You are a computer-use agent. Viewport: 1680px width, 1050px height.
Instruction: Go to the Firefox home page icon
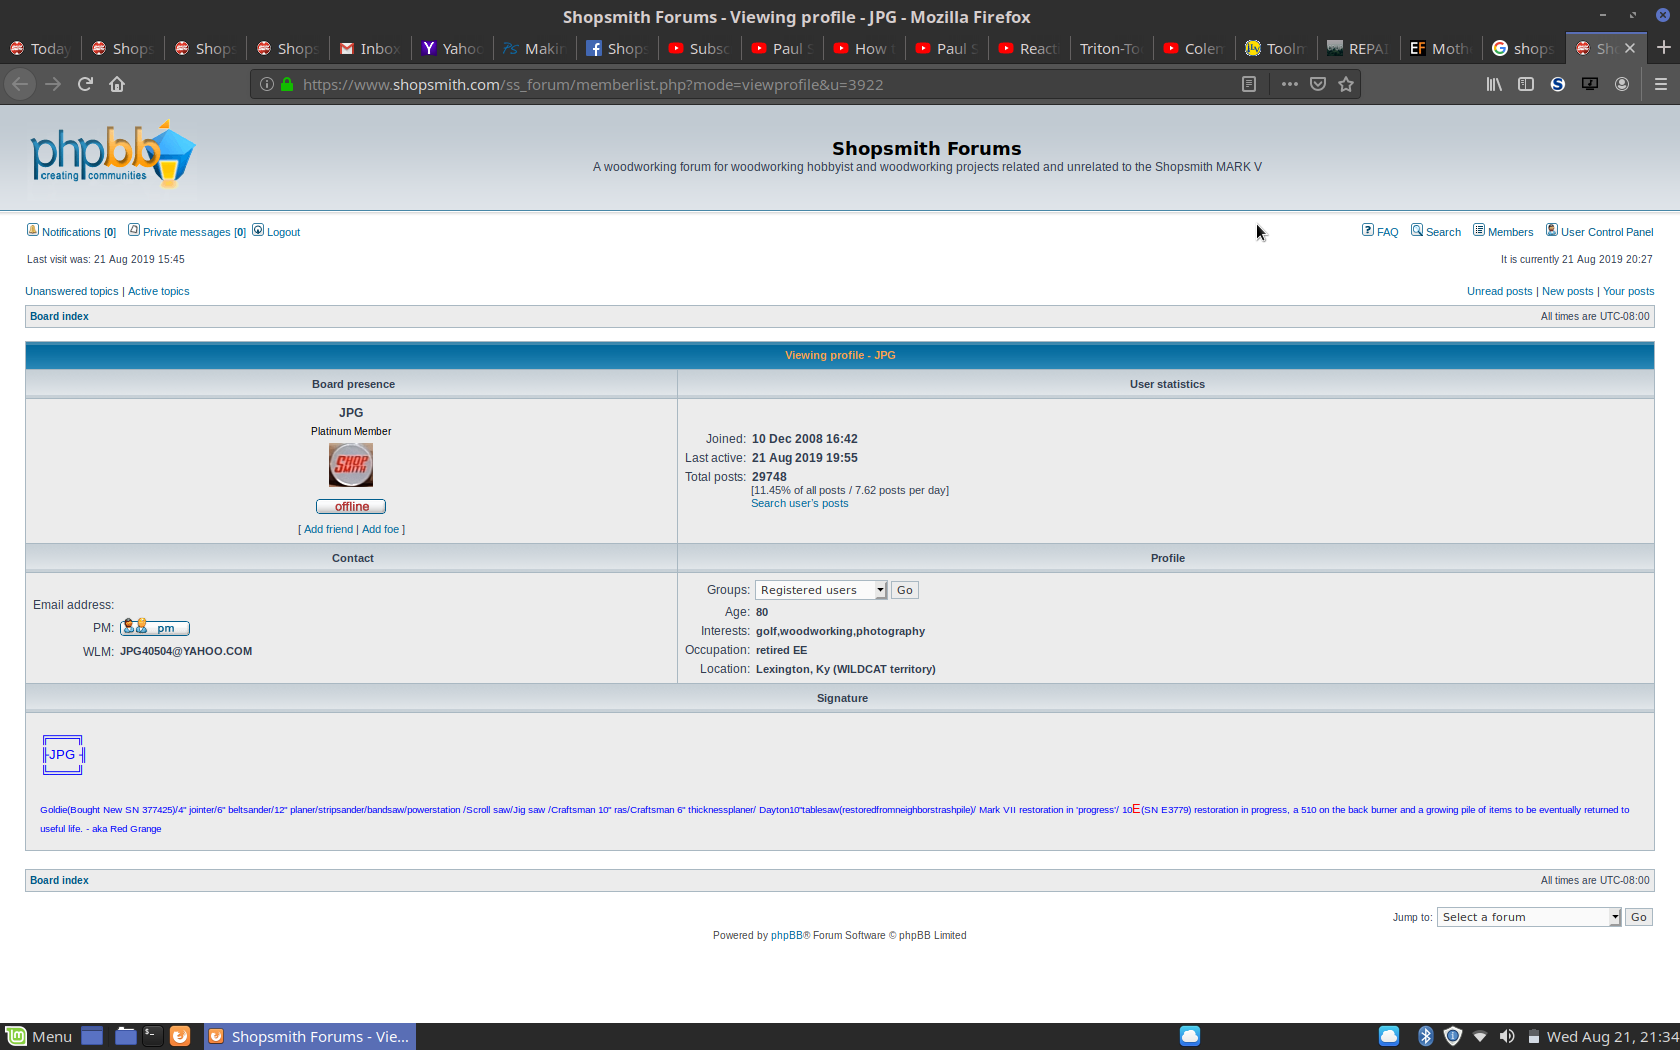click(117, 84)
